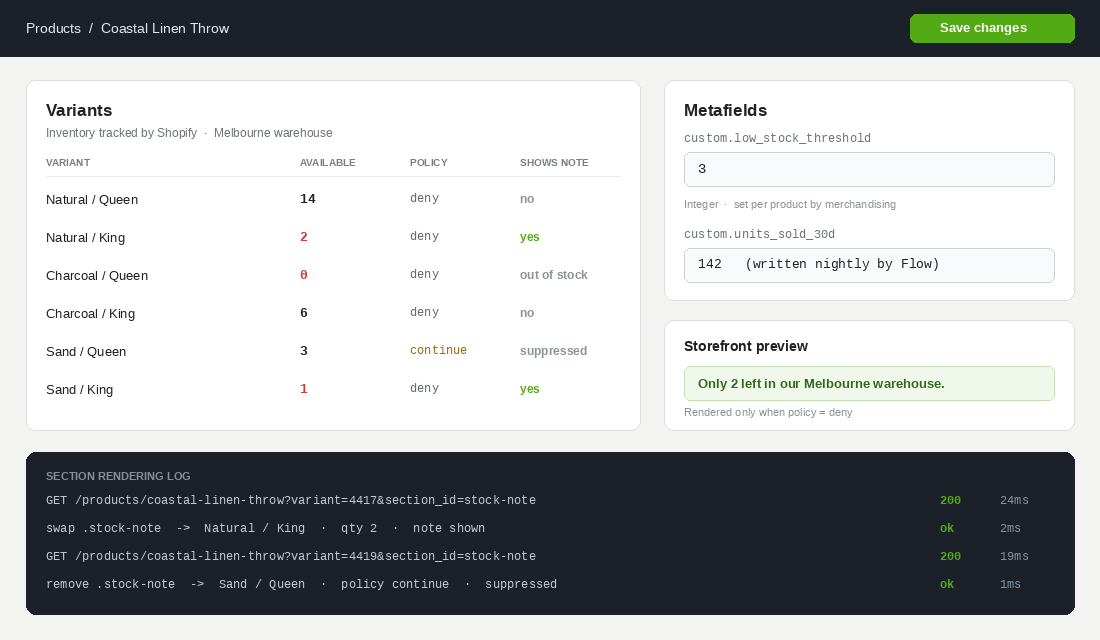Click the 'remove .stock-note' log line

point(302,585)
